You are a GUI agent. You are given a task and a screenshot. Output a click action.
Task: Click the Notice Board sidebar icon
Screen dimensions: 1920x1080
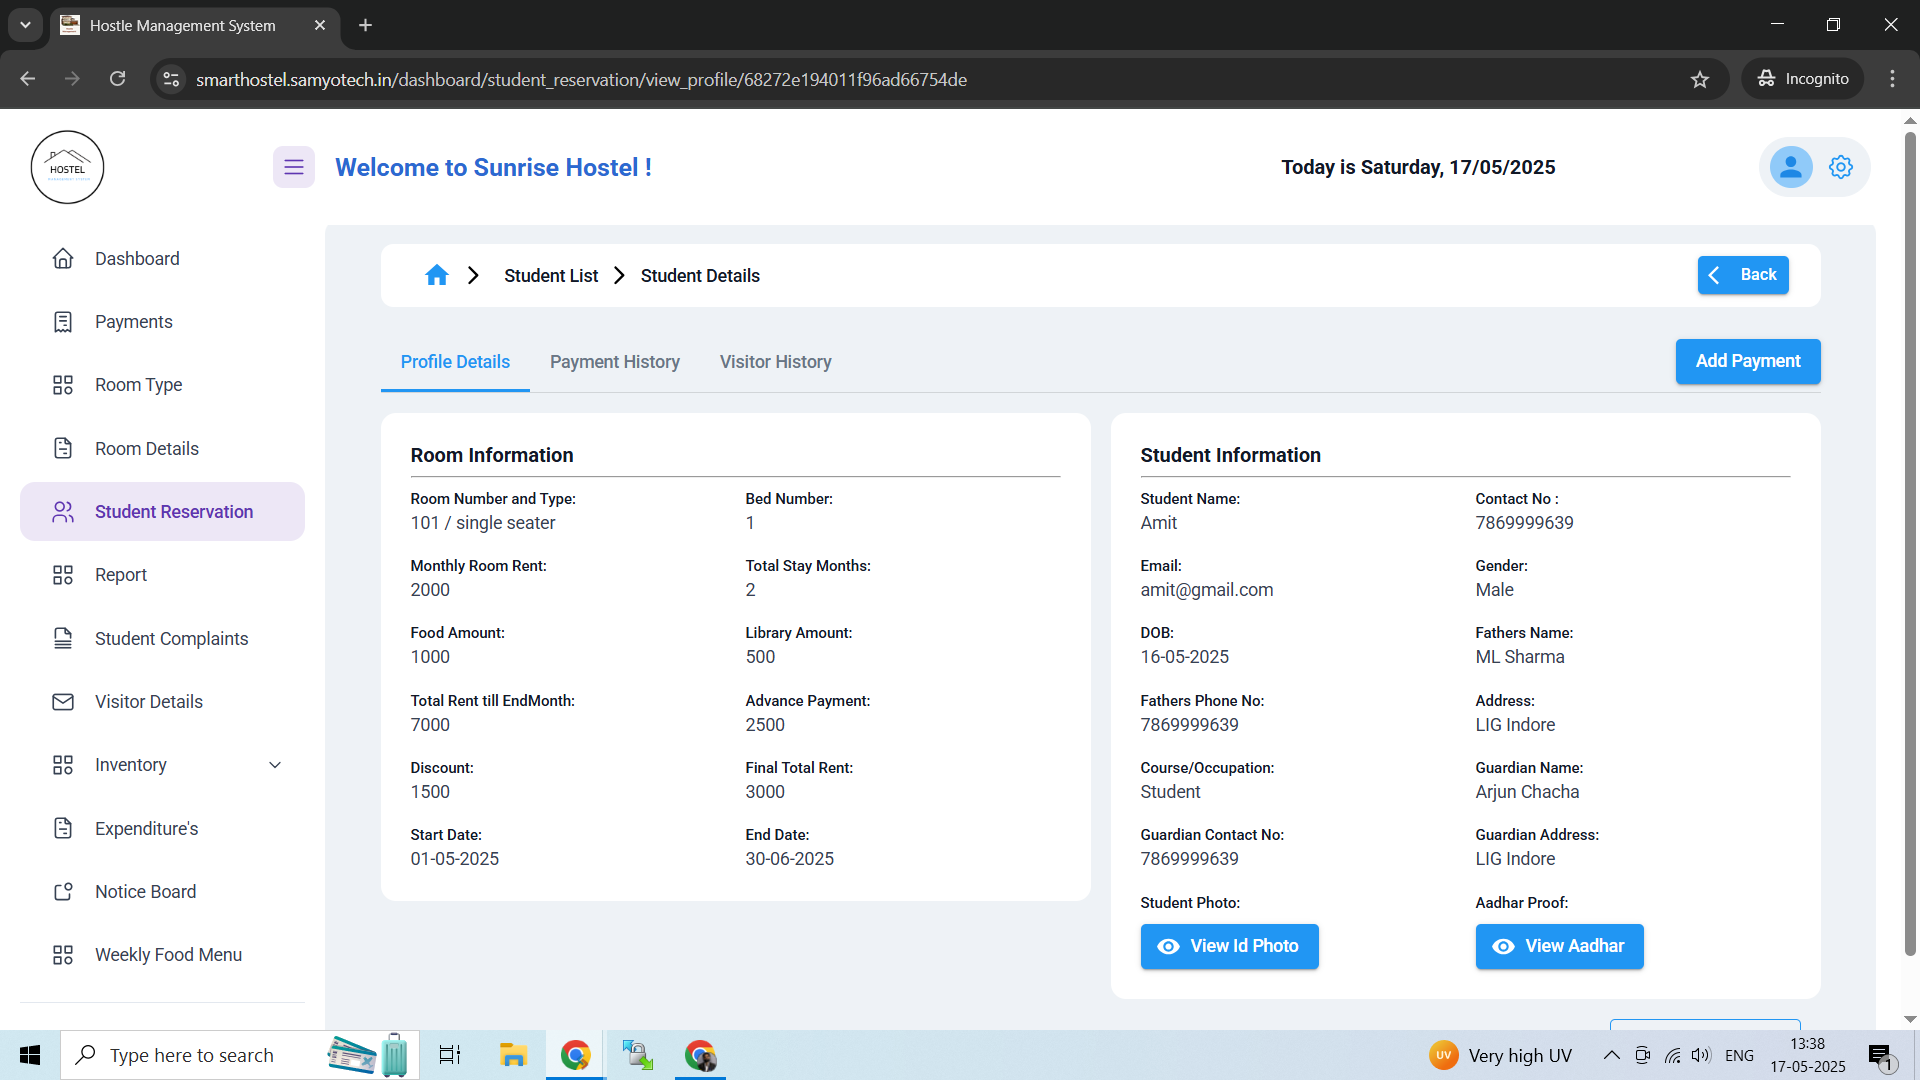click(63, 891)
